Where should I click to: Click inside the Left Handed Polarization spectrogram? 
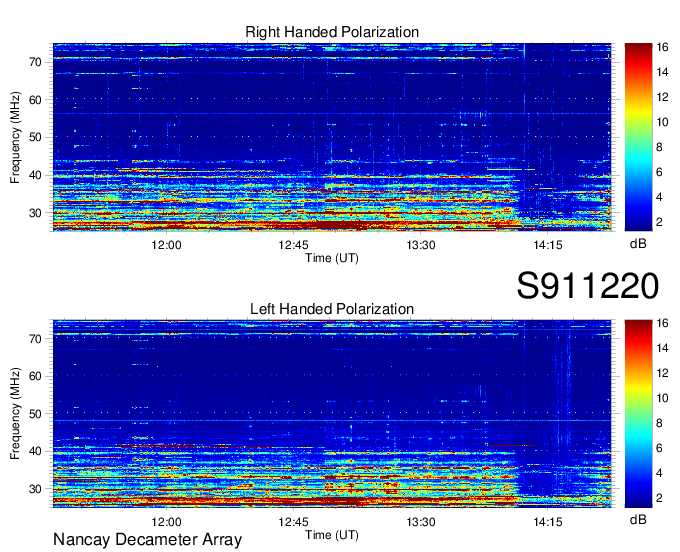332,414
